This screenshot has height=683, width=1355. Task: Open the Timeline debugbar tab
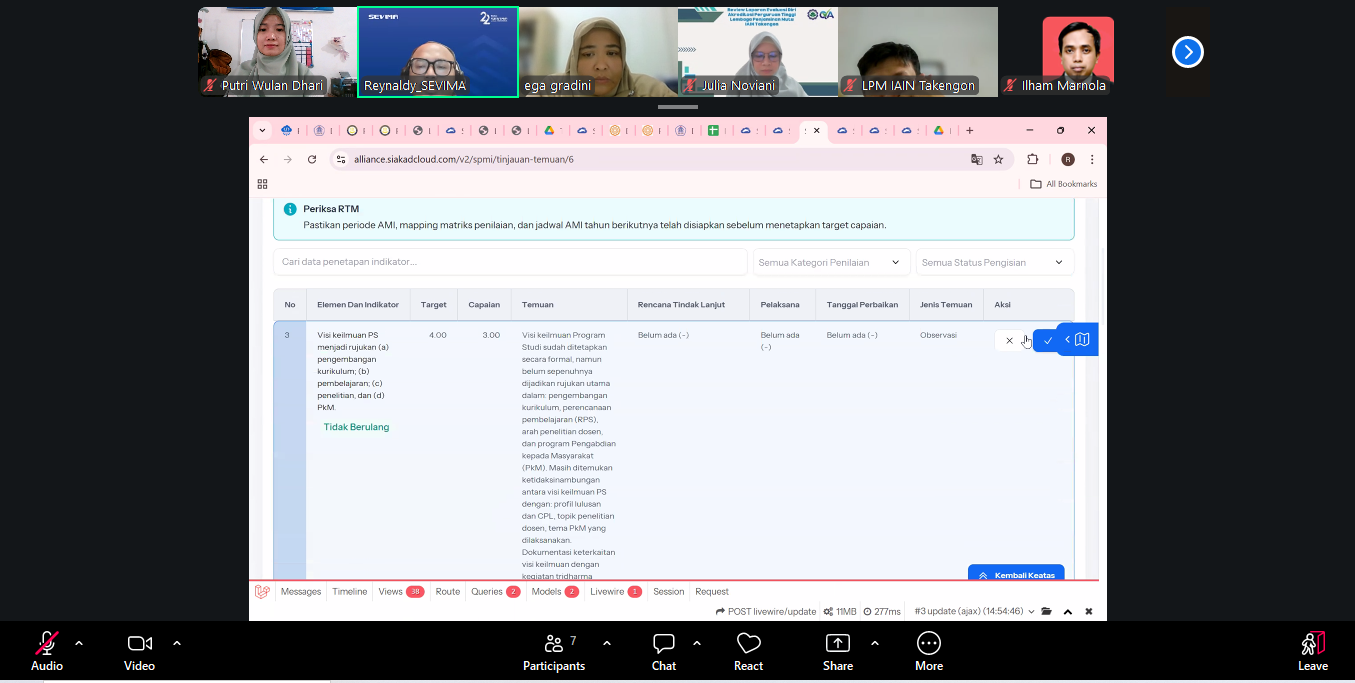coord(349,591)
